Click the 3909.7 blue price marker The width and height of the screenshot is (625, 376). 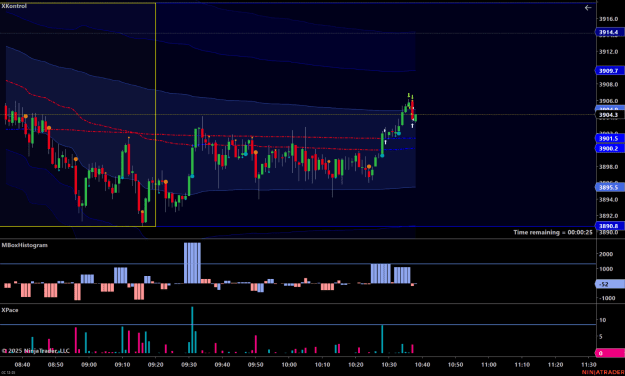point(609,71)
